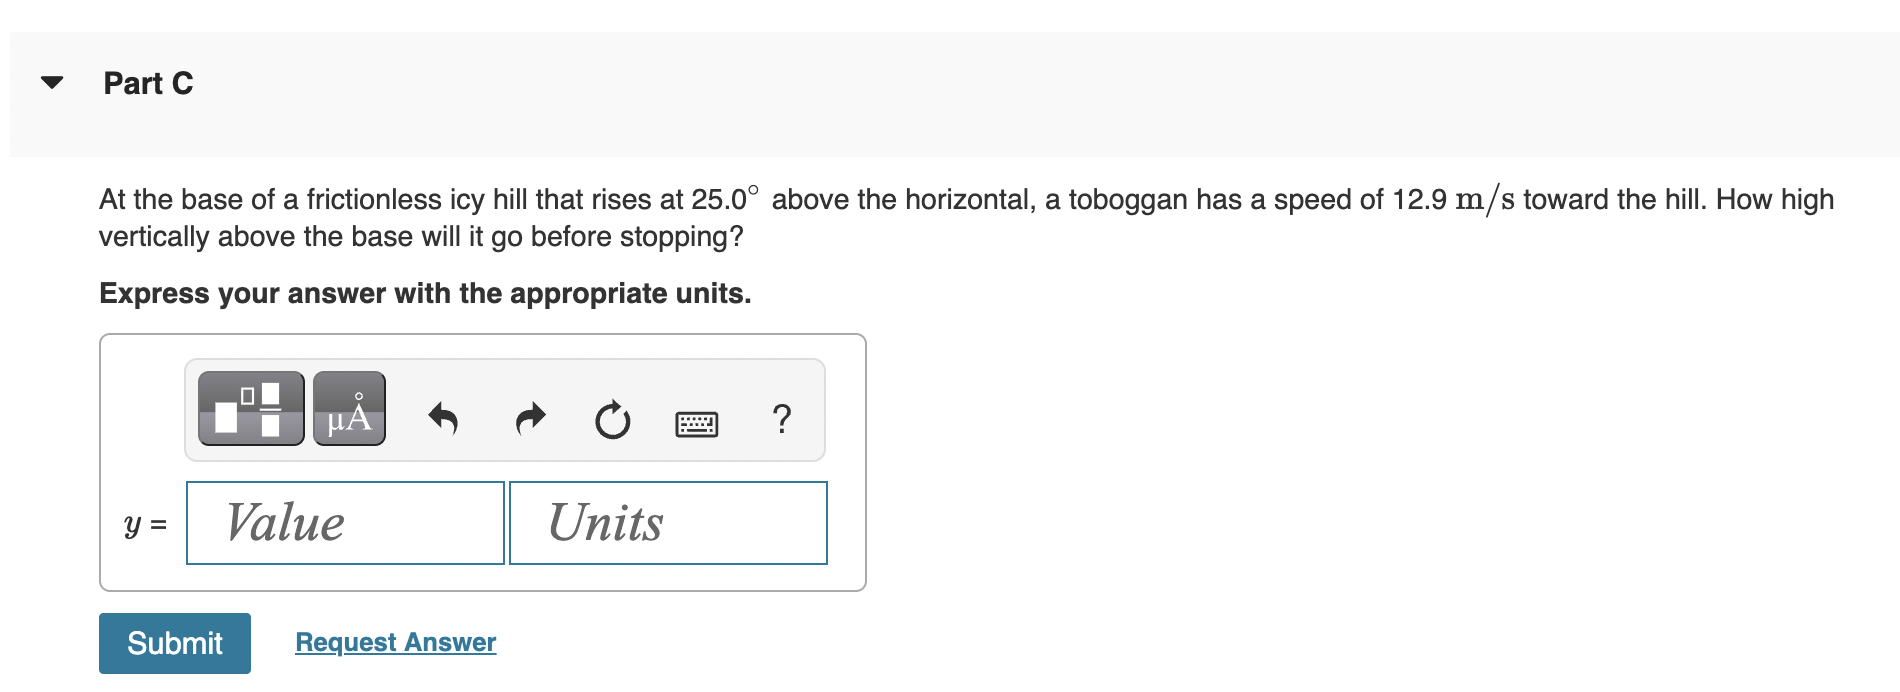Submit your answer for Part C
The width and height of the screenshot is (1900, 692).
coord(174,643)
